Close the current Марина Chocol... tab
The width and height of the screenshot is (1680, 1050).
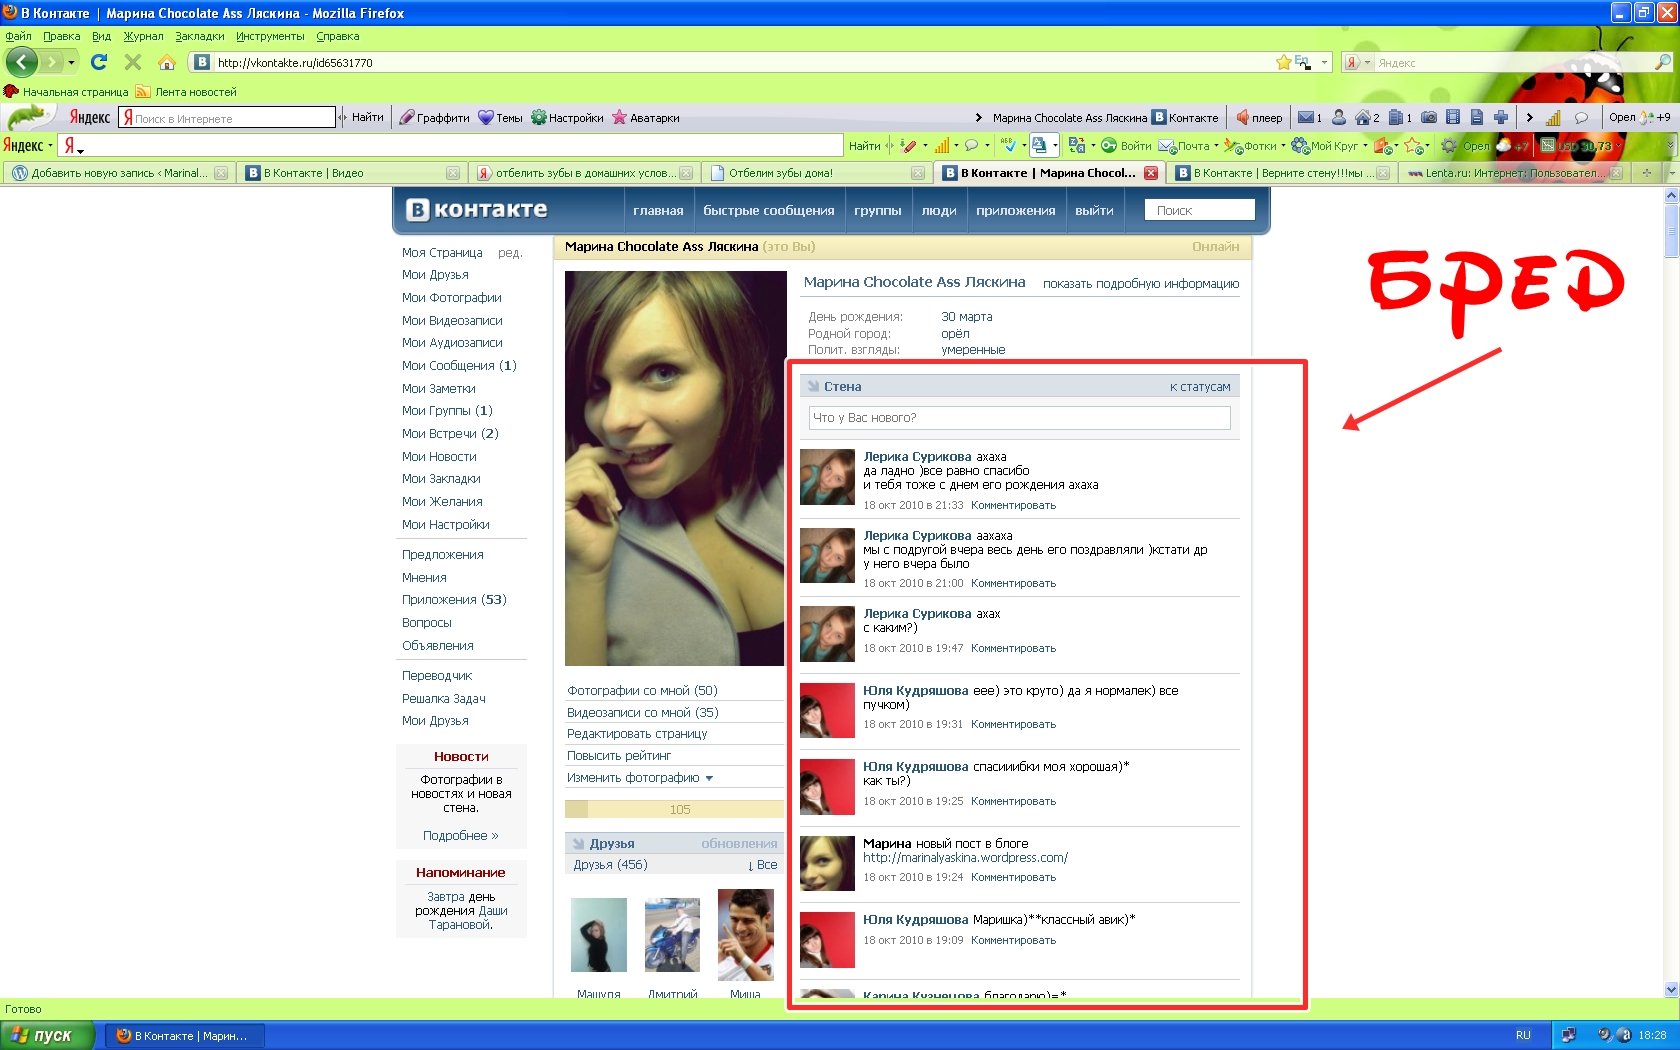point(1150,173)
